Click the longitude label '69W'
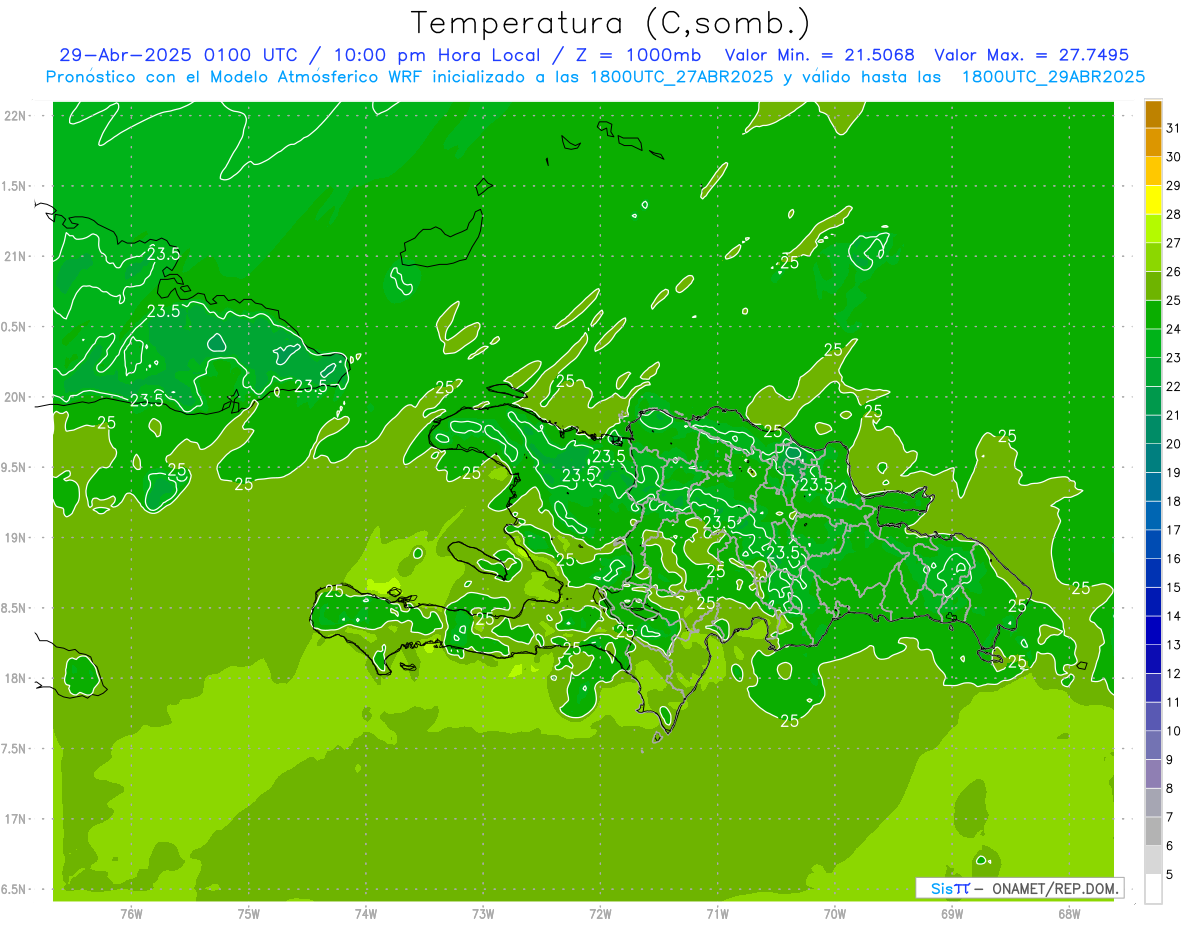Image resolution: width=1200 pixels, height=927 pixels. point(952,914)
